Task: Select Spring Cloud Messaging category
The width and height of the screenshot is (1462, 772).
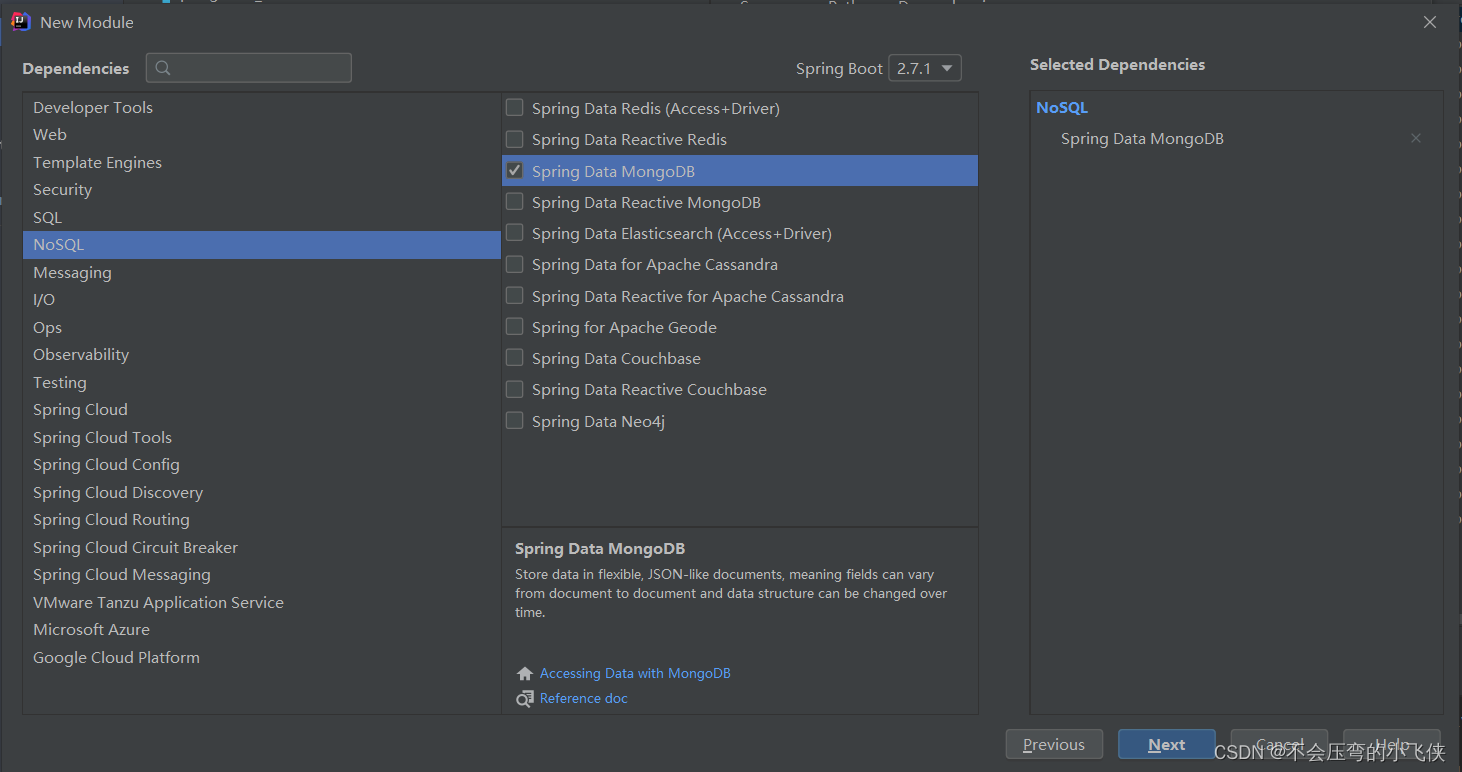Action: [262, 575]
